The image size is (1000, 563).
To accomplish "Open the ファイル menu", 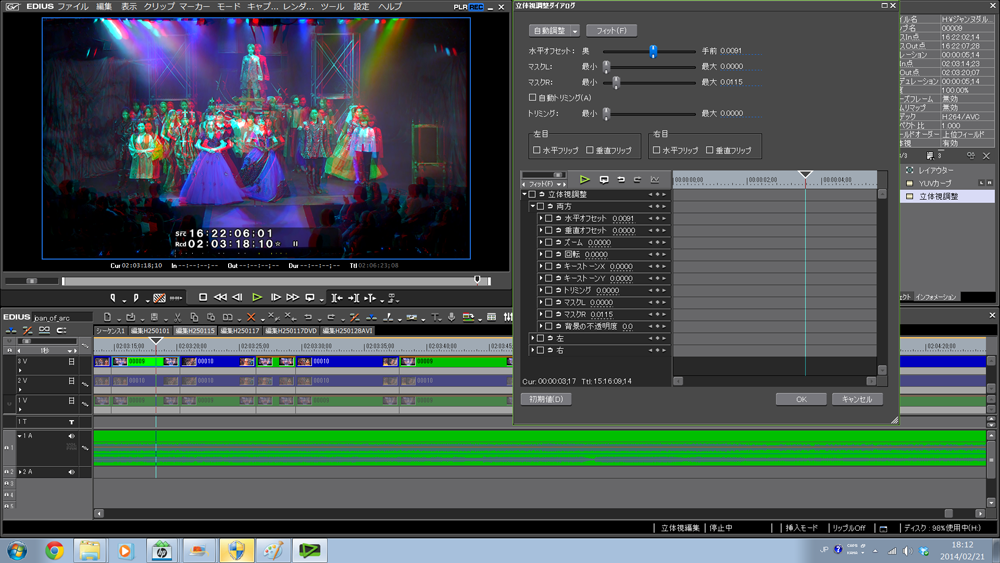I will [73, 6].
